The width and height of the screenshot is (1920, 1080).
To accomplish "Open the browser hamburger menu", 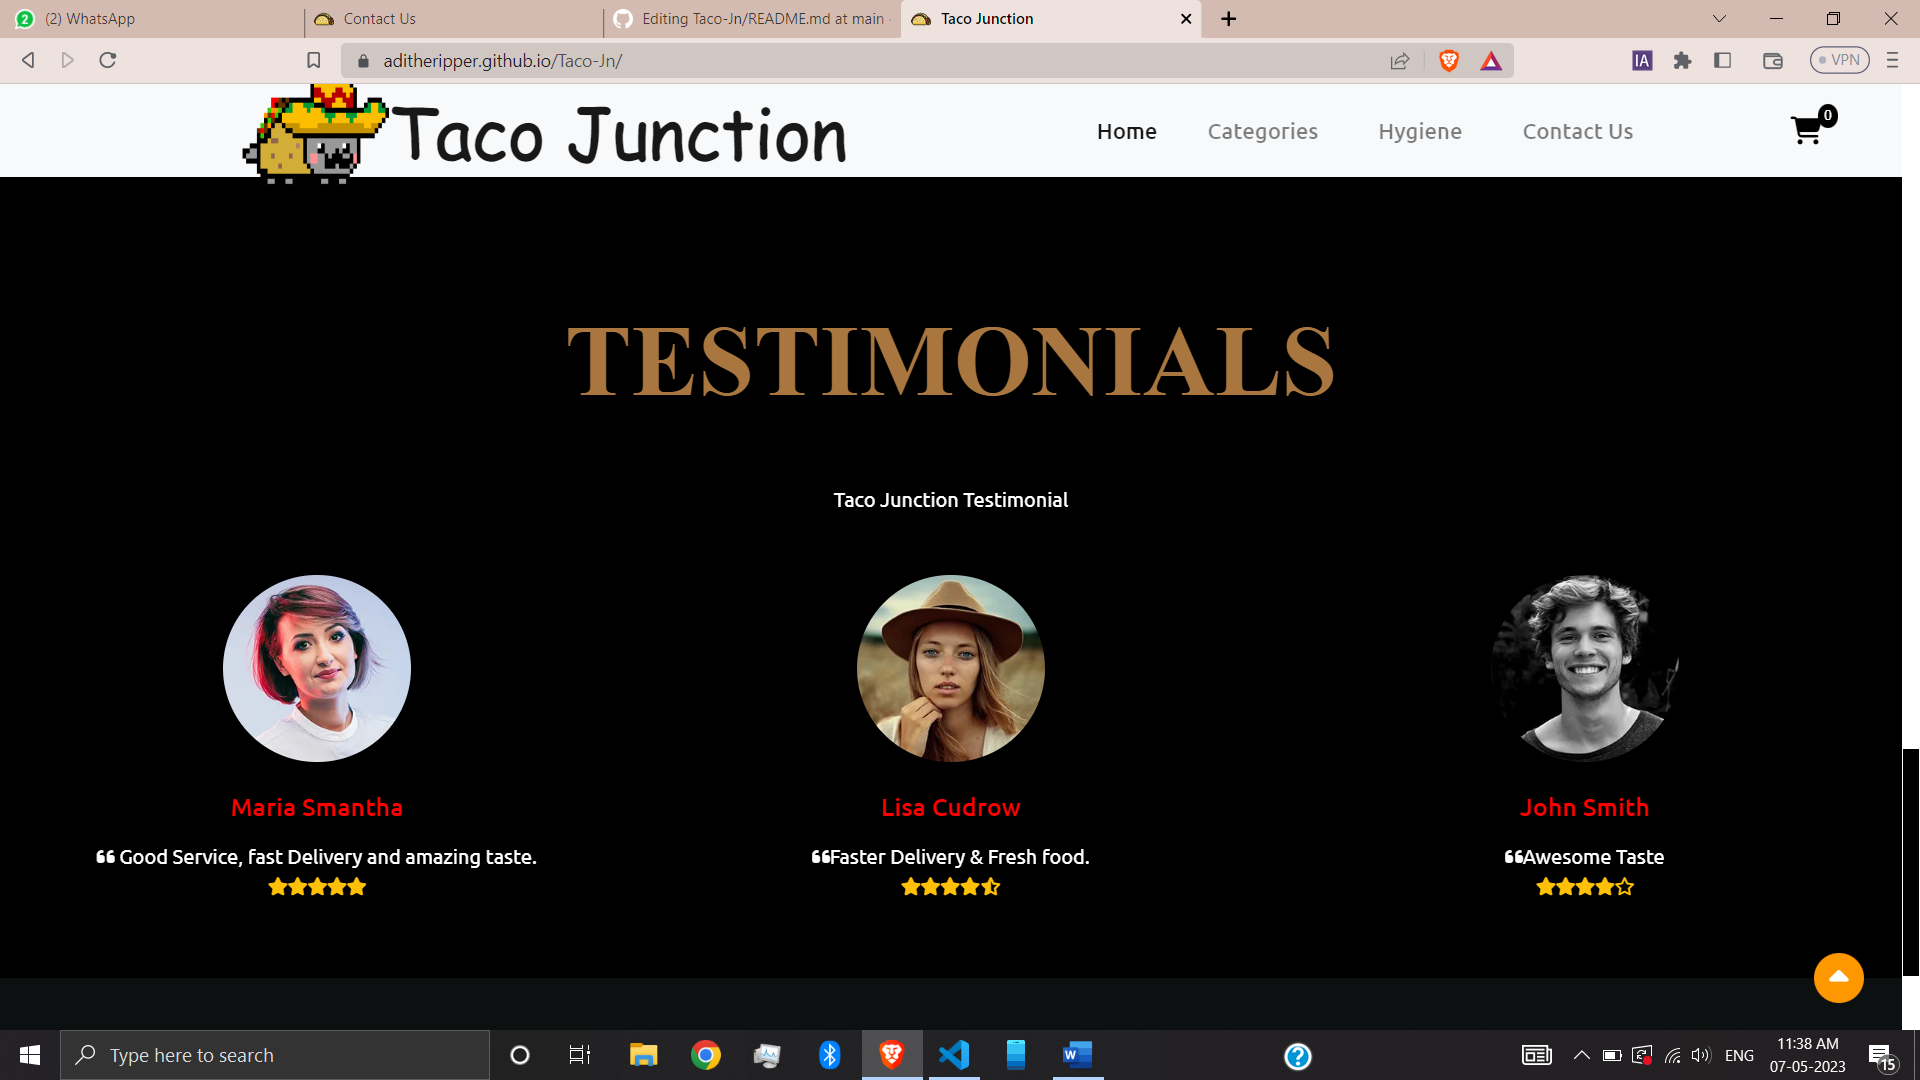I will pos(1892,60).
